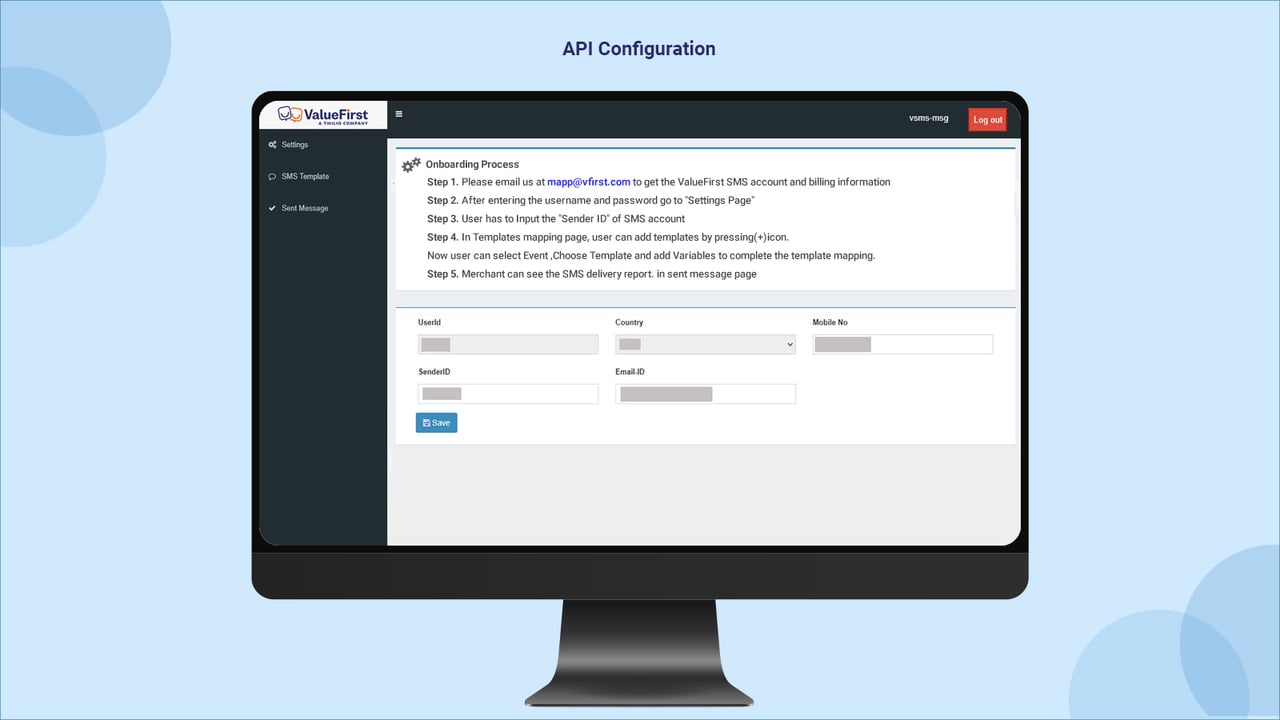
Task: Click the Mobile No input field
Action: (902, 344)
